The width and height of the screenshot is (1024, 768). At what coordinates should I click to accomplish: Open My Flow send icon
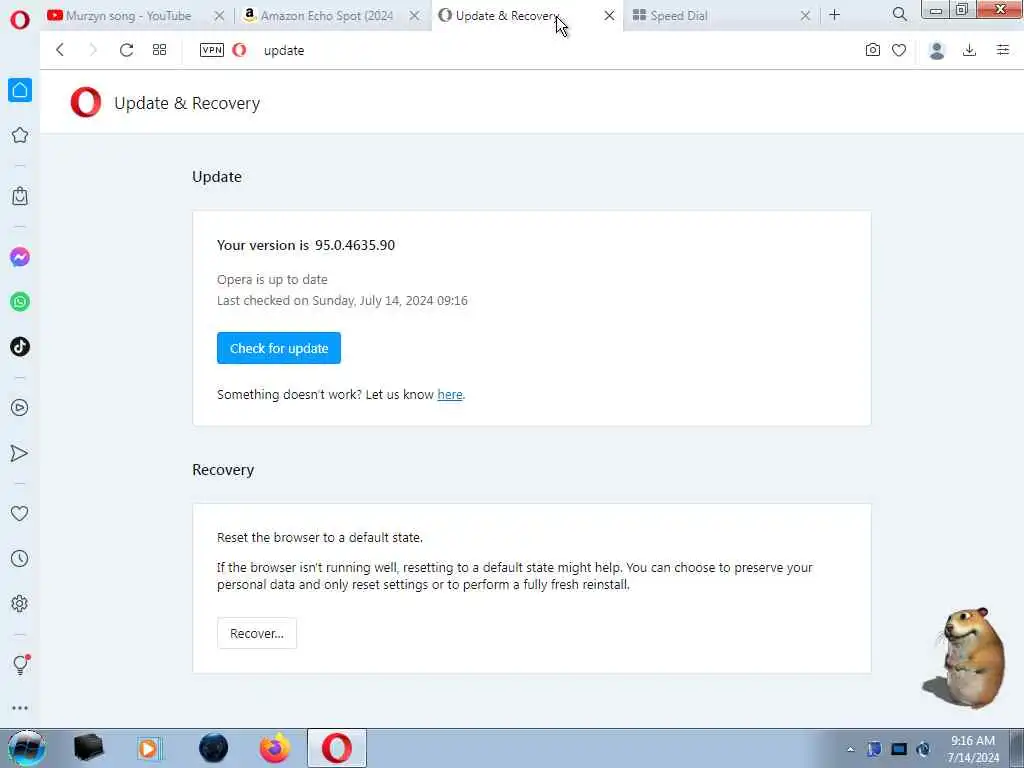pyautogui.click(x=20, y=453)
